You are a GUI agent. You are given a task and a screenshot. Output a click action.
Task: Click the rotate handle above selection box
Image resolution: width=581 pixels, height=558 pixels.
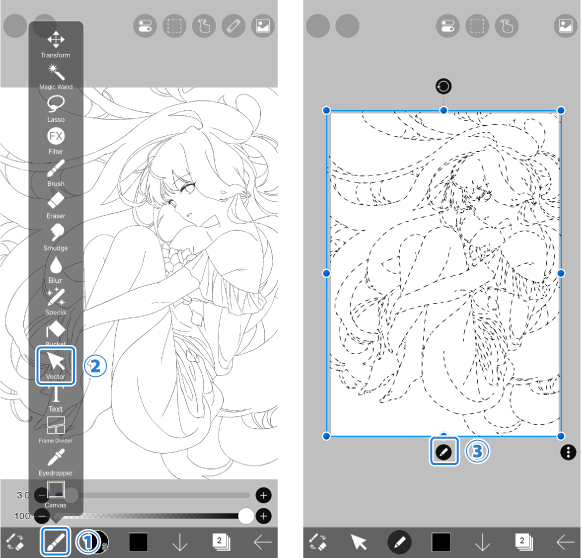(443, 86)
